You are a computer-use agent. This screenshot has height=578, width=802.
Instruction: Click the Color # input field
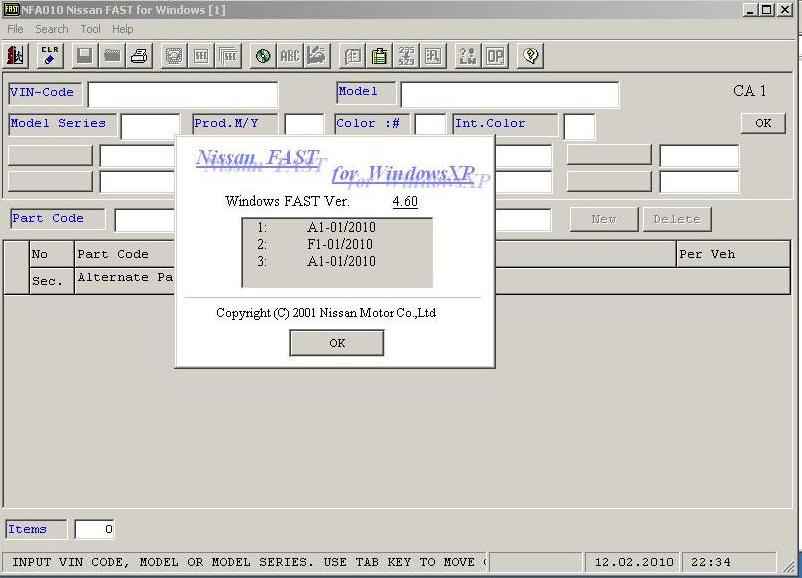tap(430, 126)
